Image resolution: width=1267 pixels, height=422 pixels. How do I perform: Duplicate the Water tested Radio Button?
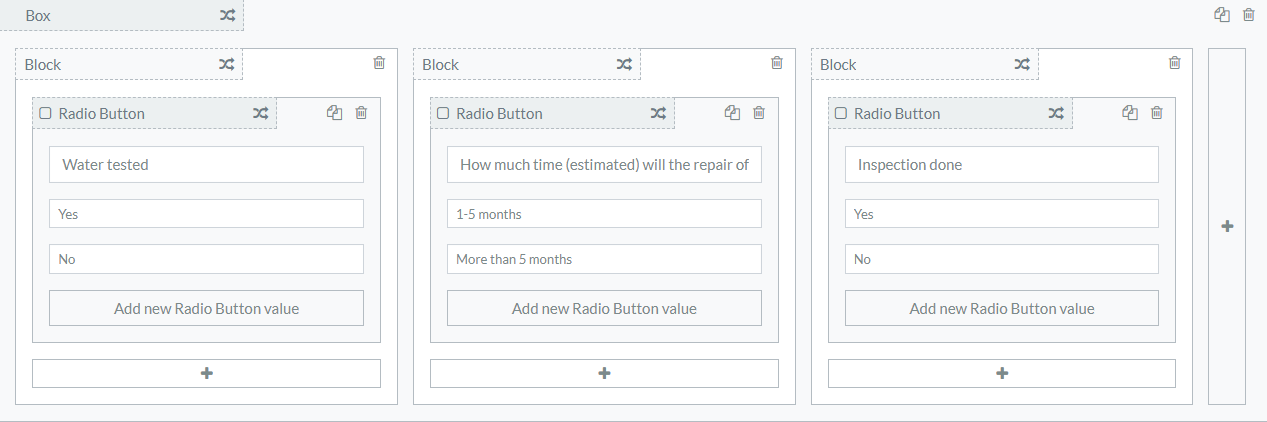[x=335, y=113]
